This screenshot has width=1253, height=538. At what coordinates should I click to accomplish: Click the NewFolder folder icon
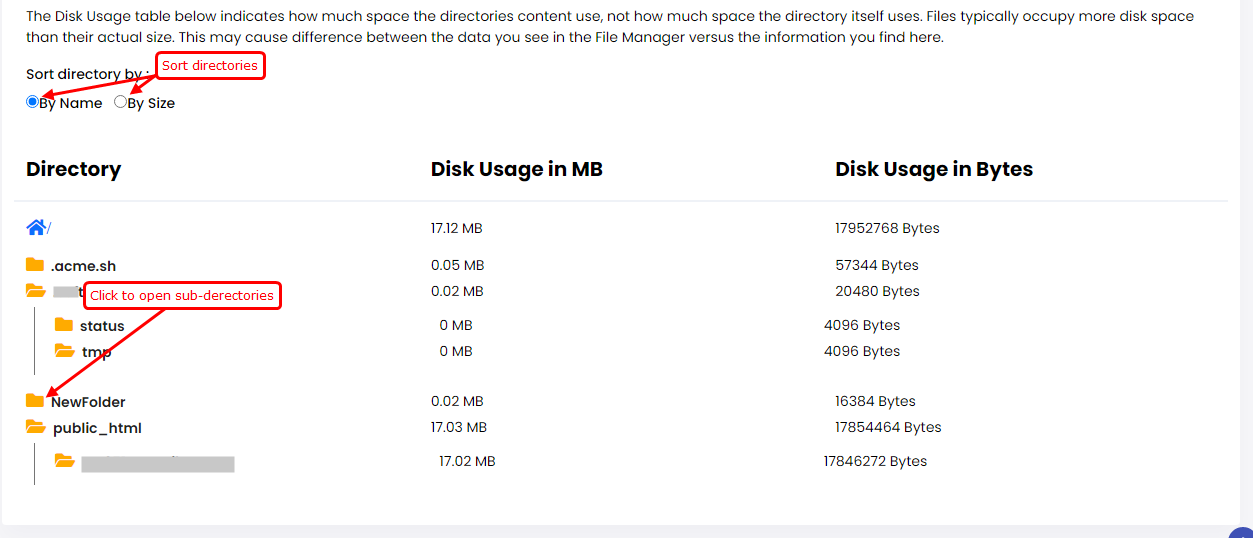[36, 401]
